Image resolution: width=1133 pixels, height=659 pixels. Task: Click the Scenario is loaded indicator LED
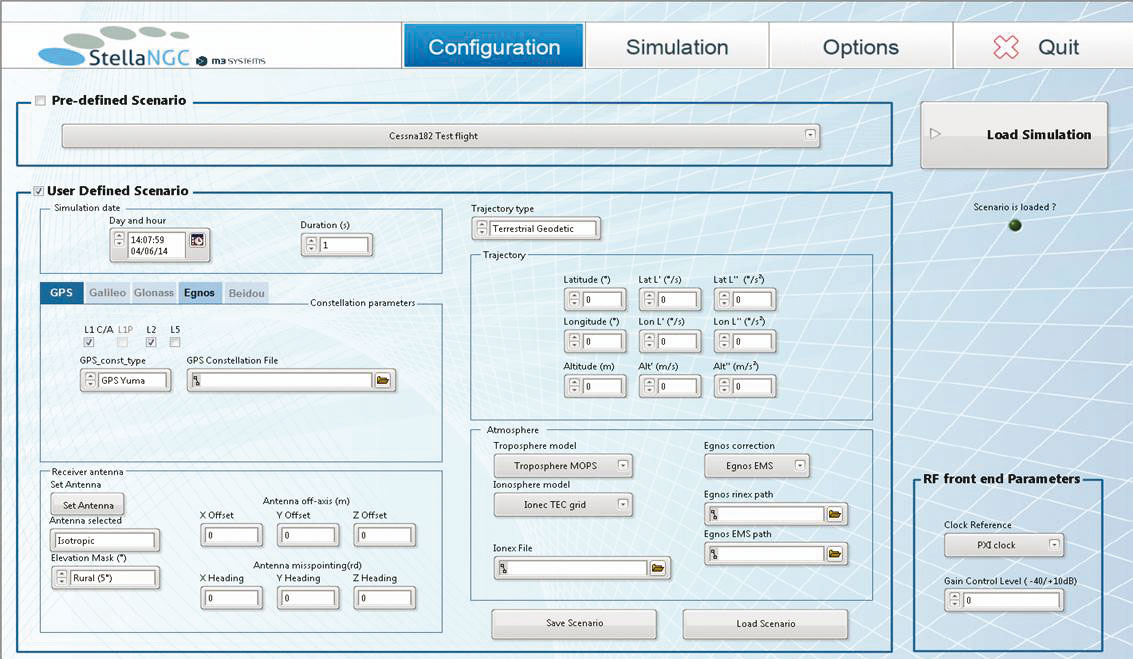[1014, 225]
